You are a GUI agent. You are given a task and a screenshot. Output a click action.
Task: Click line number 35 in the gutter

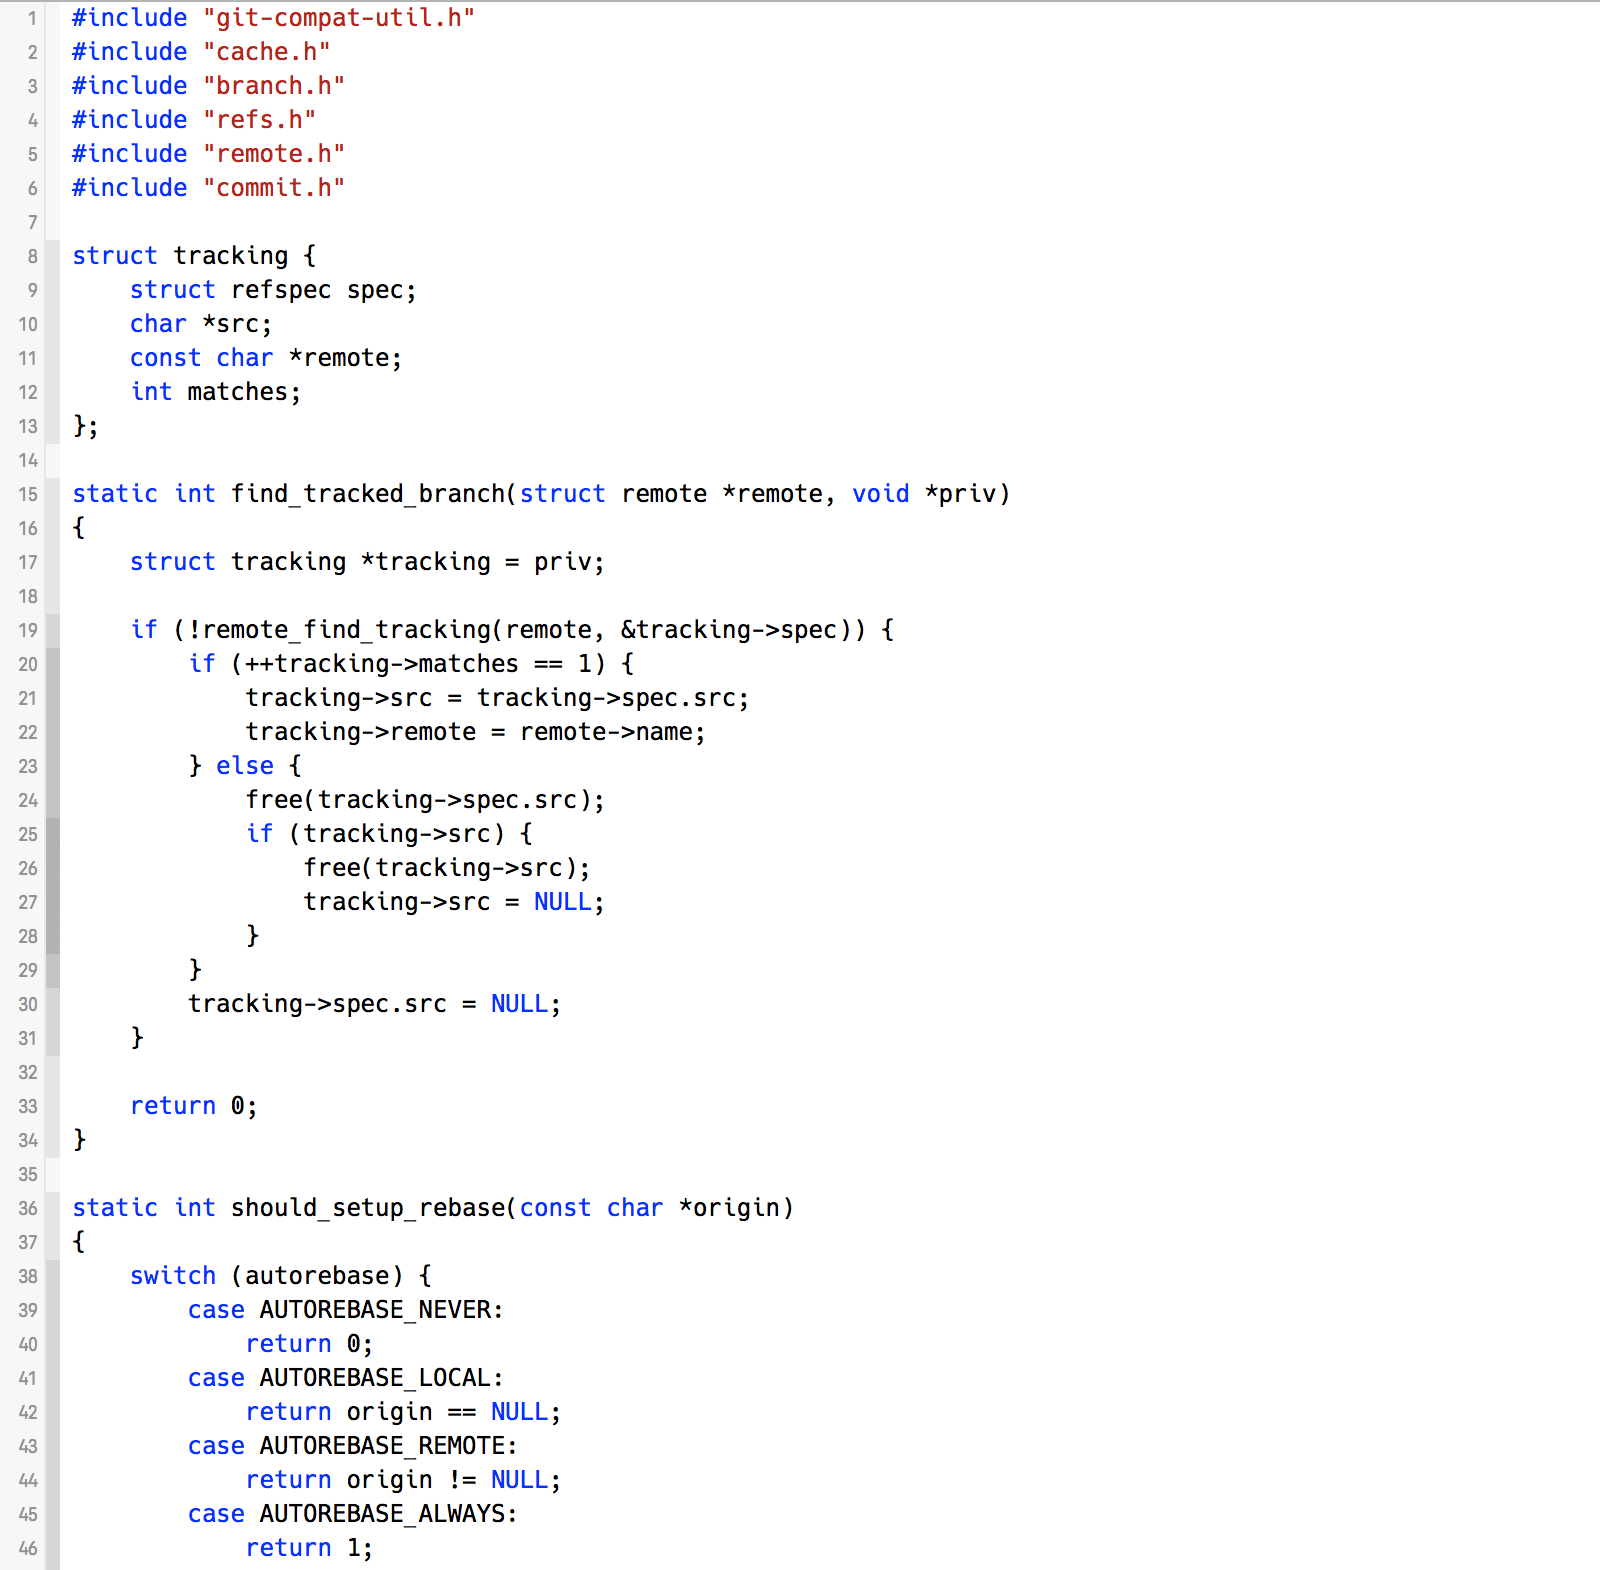point(27,1174)
